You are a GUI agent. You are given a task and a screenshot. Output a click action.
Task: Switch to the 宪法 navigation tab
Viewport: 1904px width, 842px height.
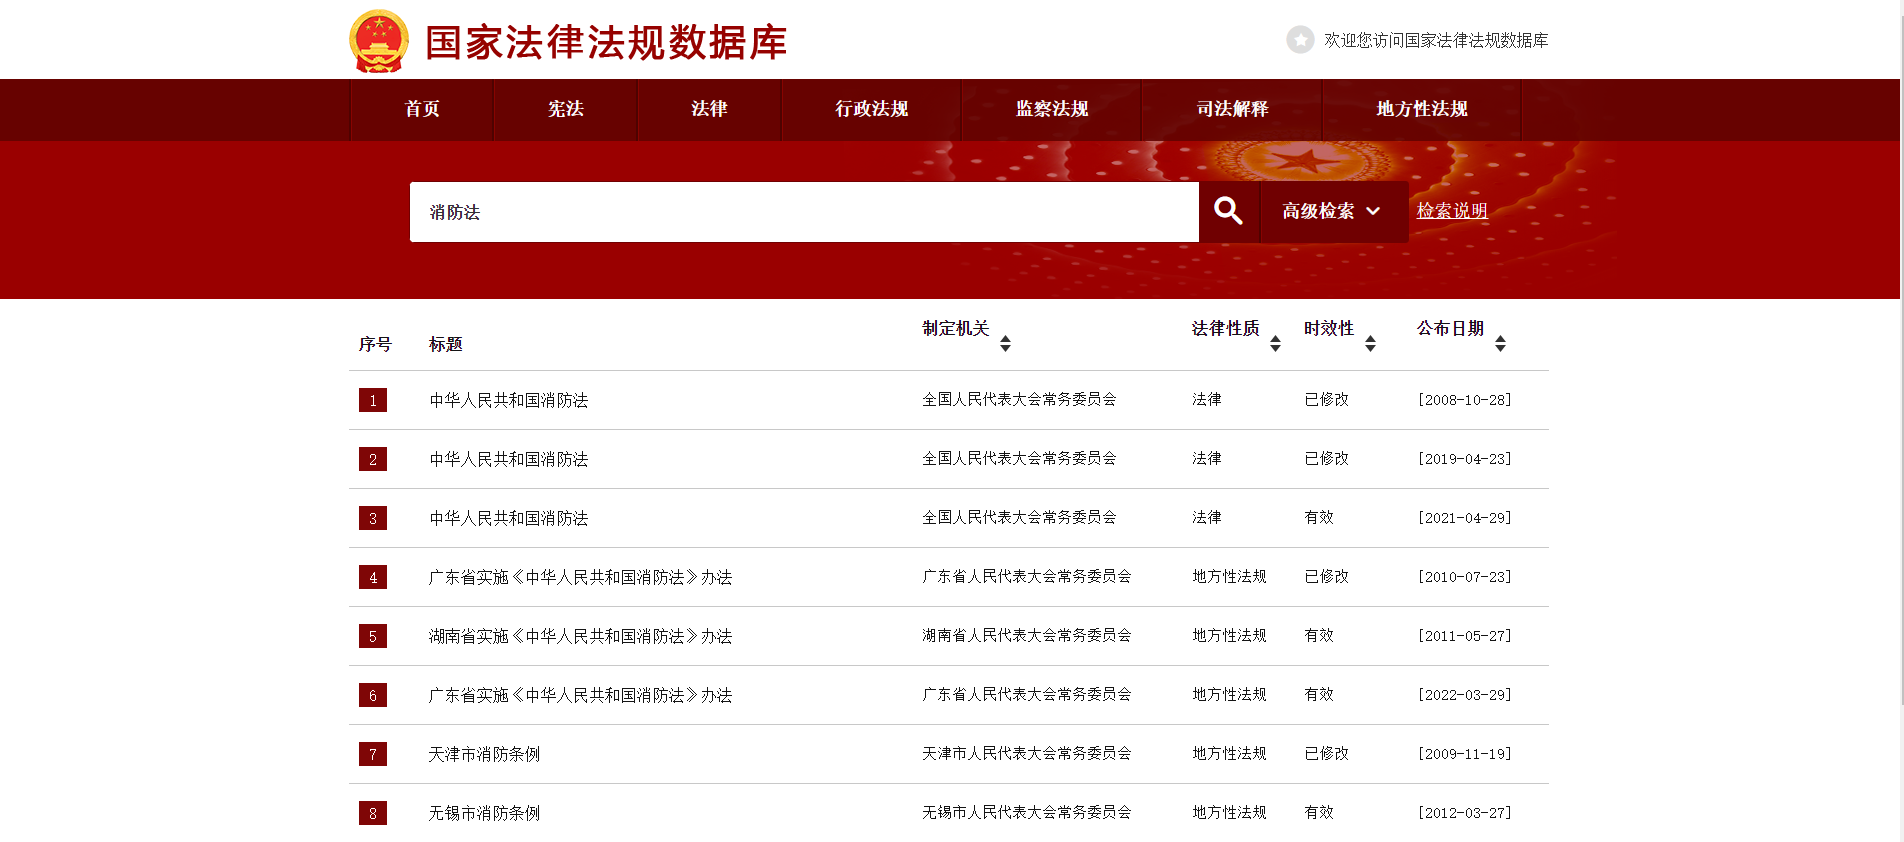pos(565,109)
